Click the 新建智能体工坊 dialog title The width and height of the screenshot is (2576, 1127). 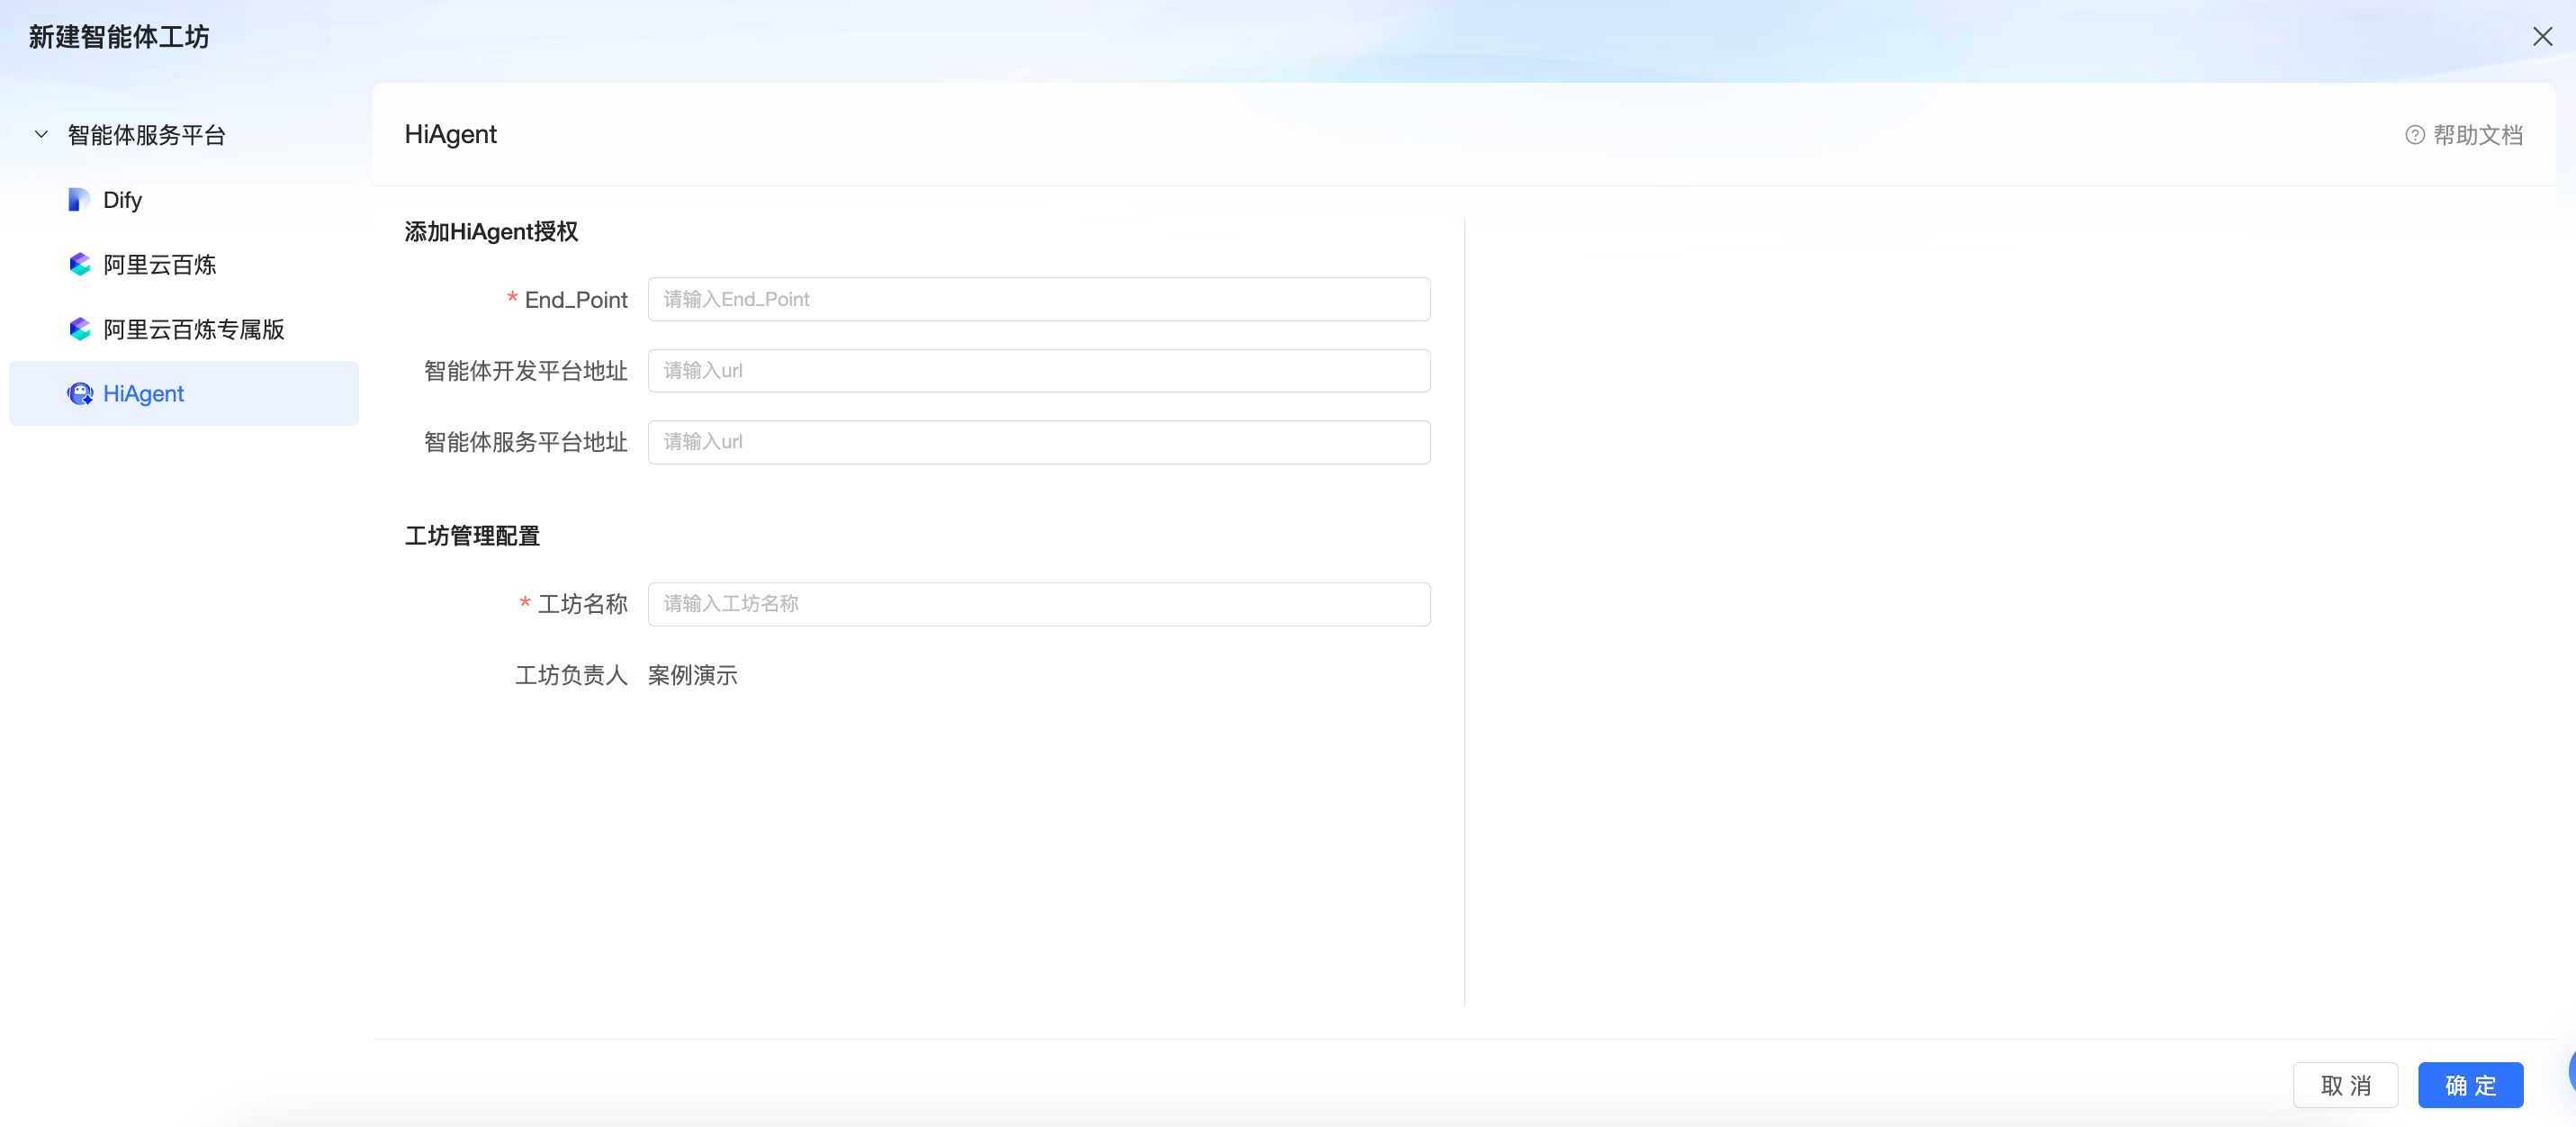[x=119, y=37]
